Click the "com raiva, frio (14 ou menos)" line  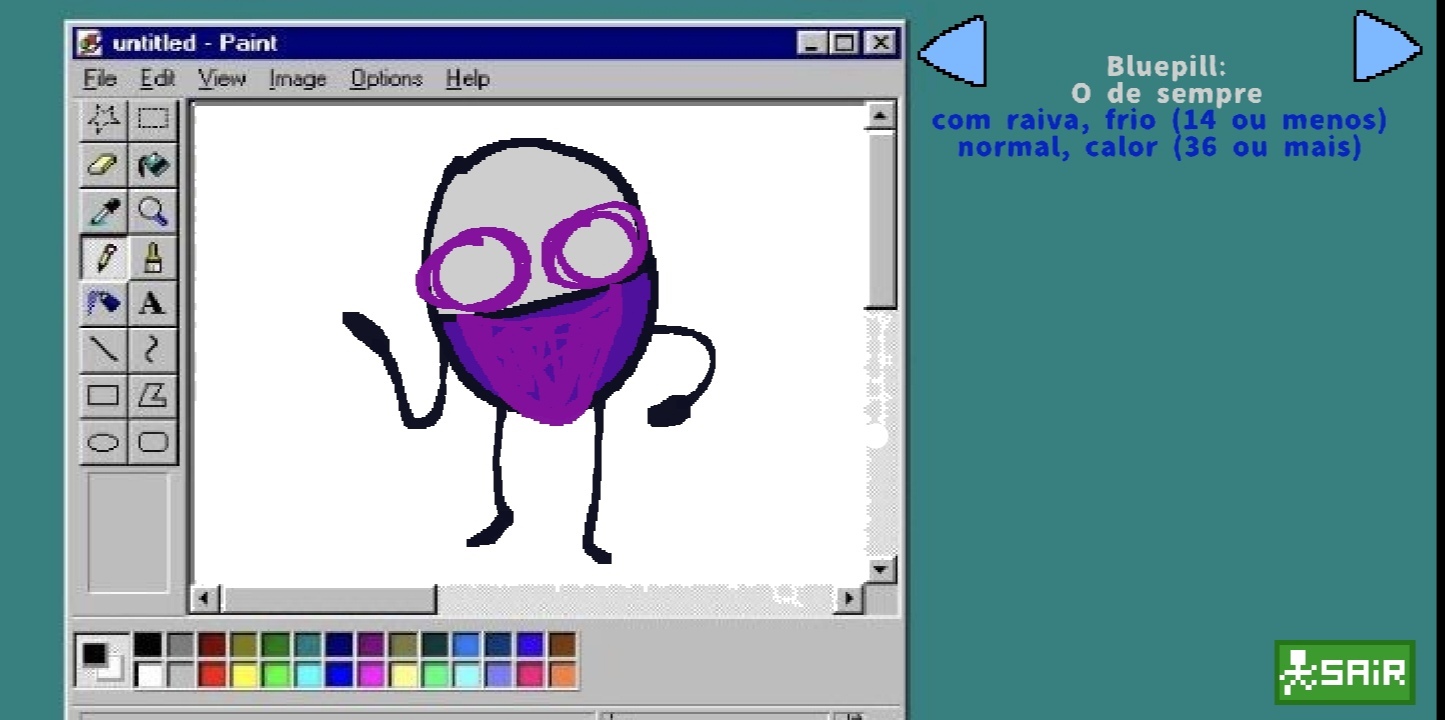pyautogui.click(x=1160, y=120)
